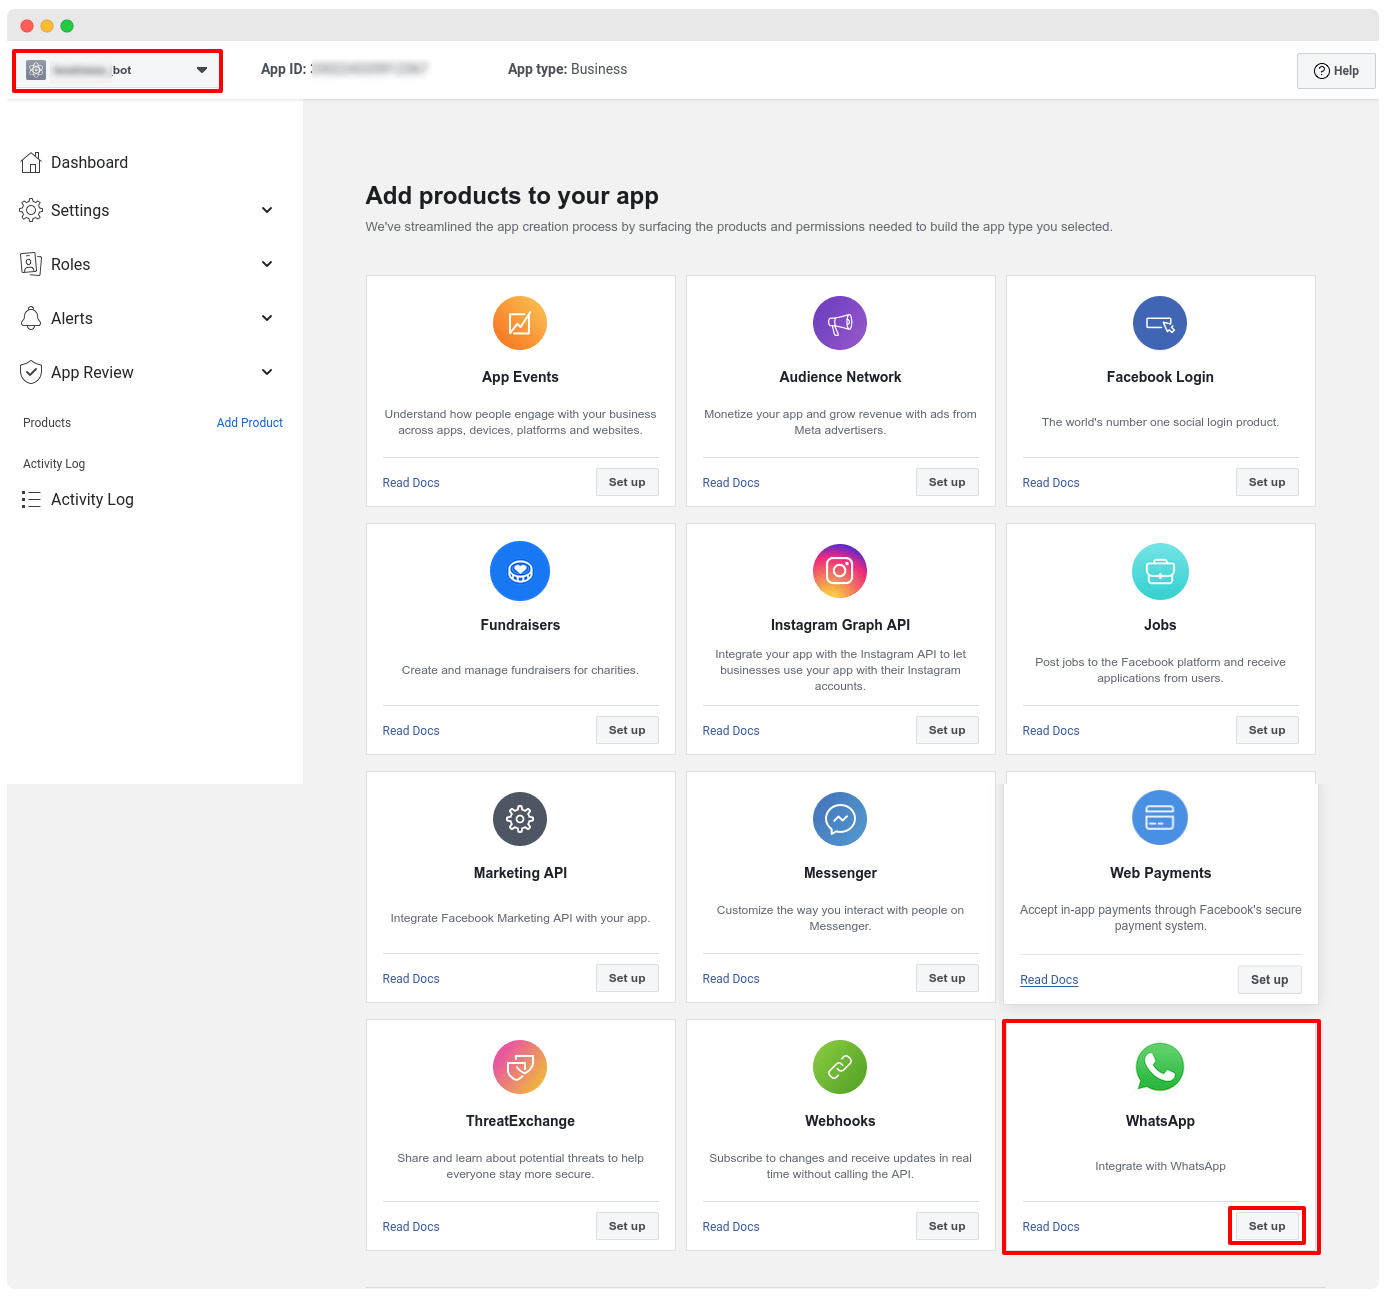The width and height of the screenshot is (1386, 1298).
Task: Click the ThreatExchange shield icon
Action: tap(520, 1067)
